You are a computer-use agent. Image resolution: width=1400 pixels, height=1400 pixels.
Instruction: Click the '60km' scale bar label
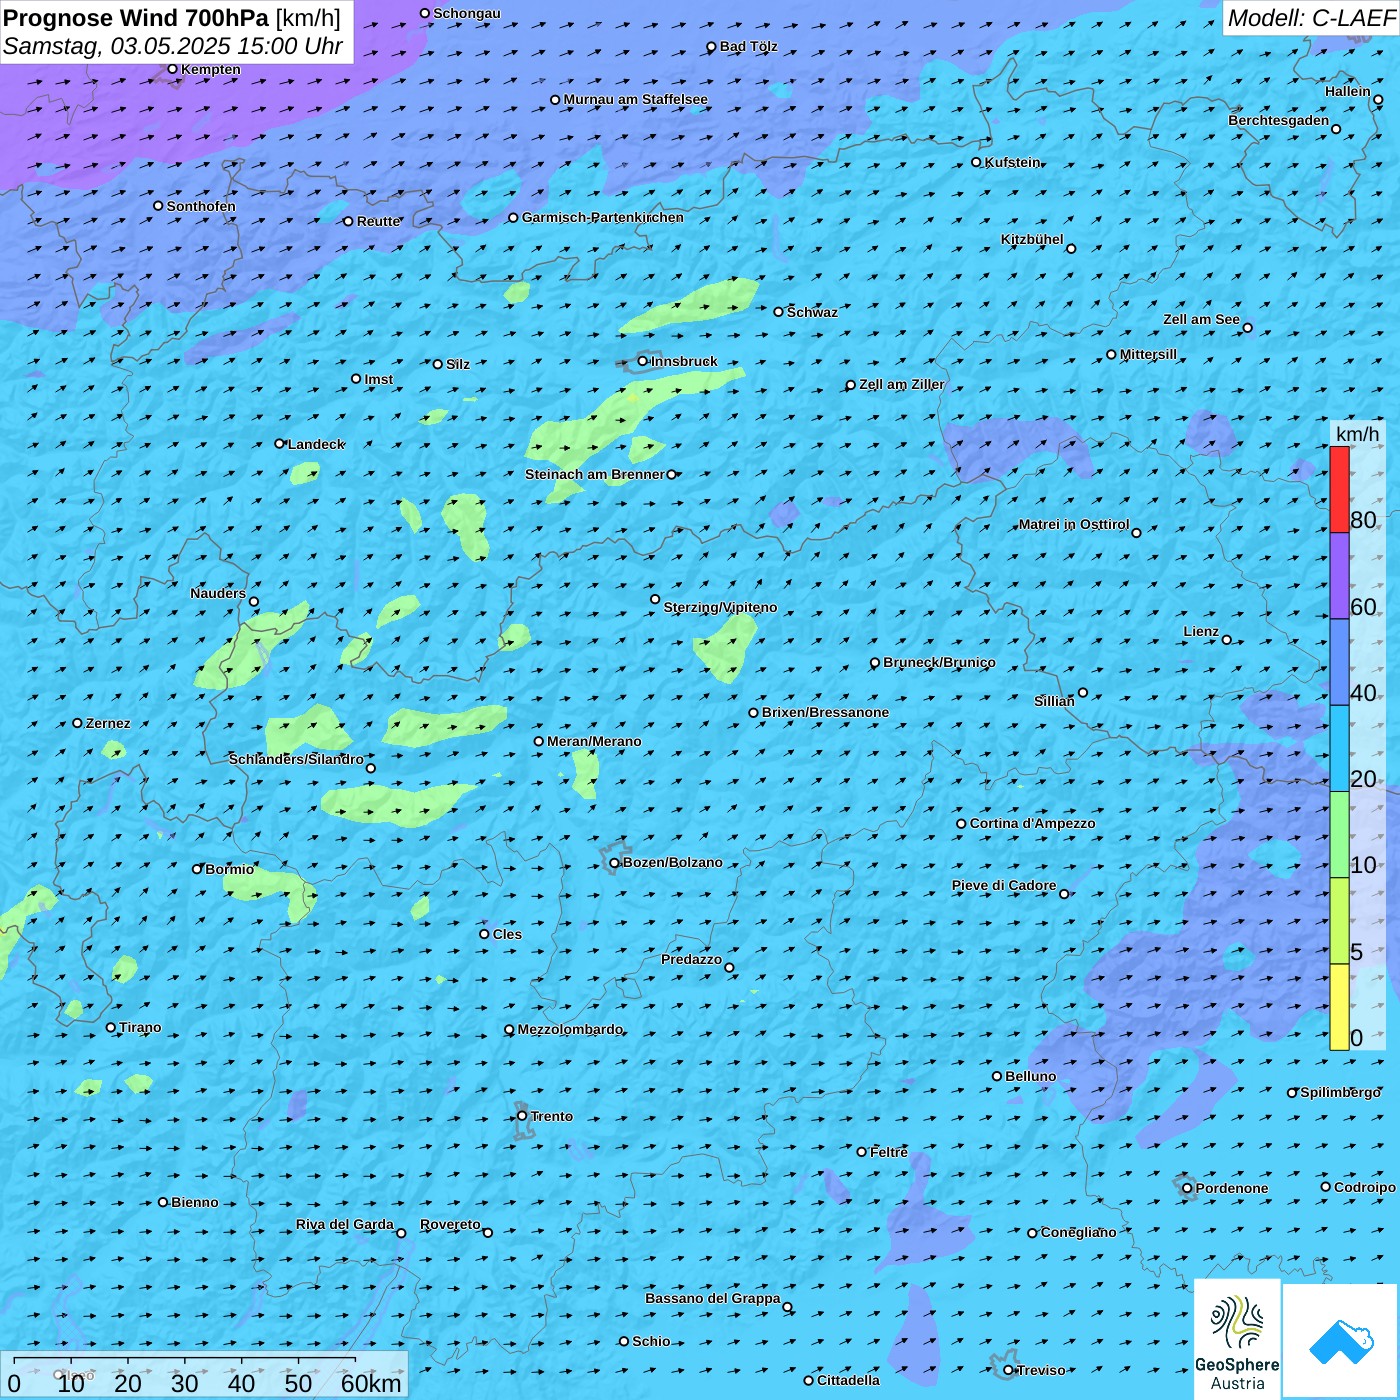371,1383
